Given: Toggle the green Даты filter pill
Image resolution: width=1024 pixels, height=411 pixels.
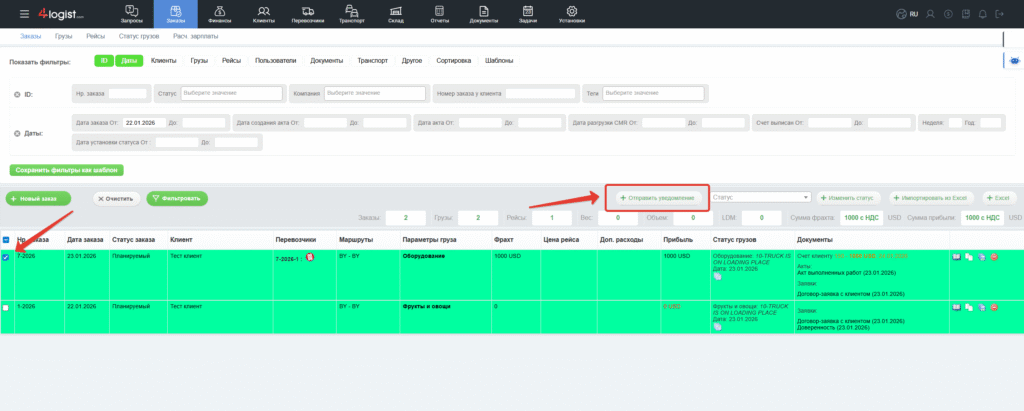Looking at the screenshot, I should point(129,61).
